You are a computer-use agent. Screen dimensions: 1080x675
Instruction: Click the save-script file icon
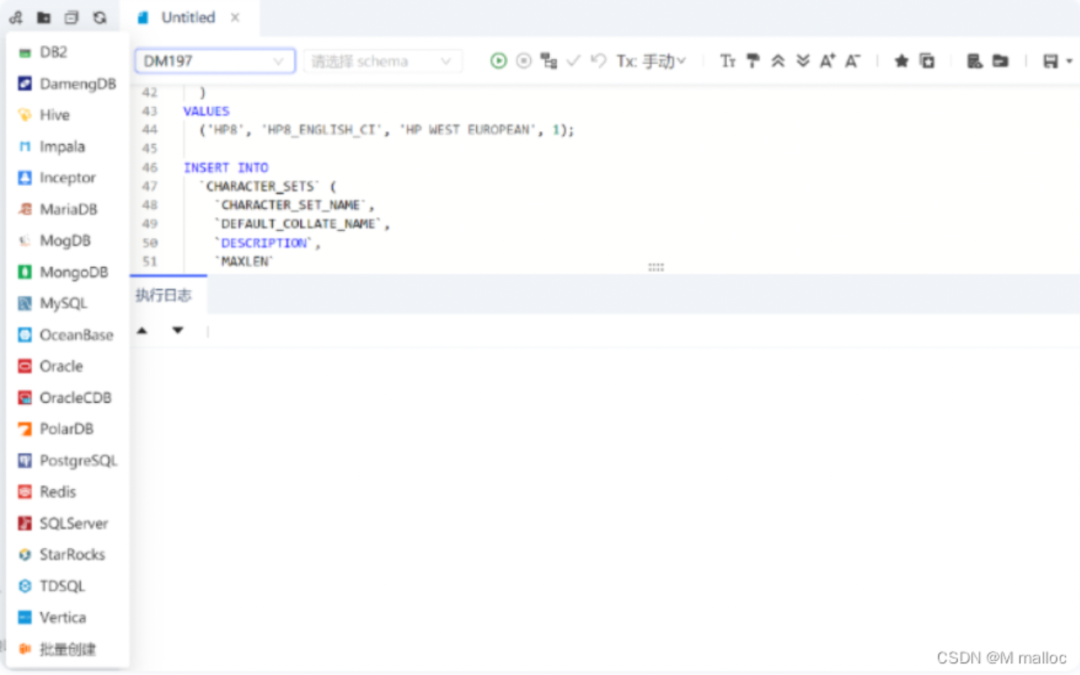click(974, 61)
